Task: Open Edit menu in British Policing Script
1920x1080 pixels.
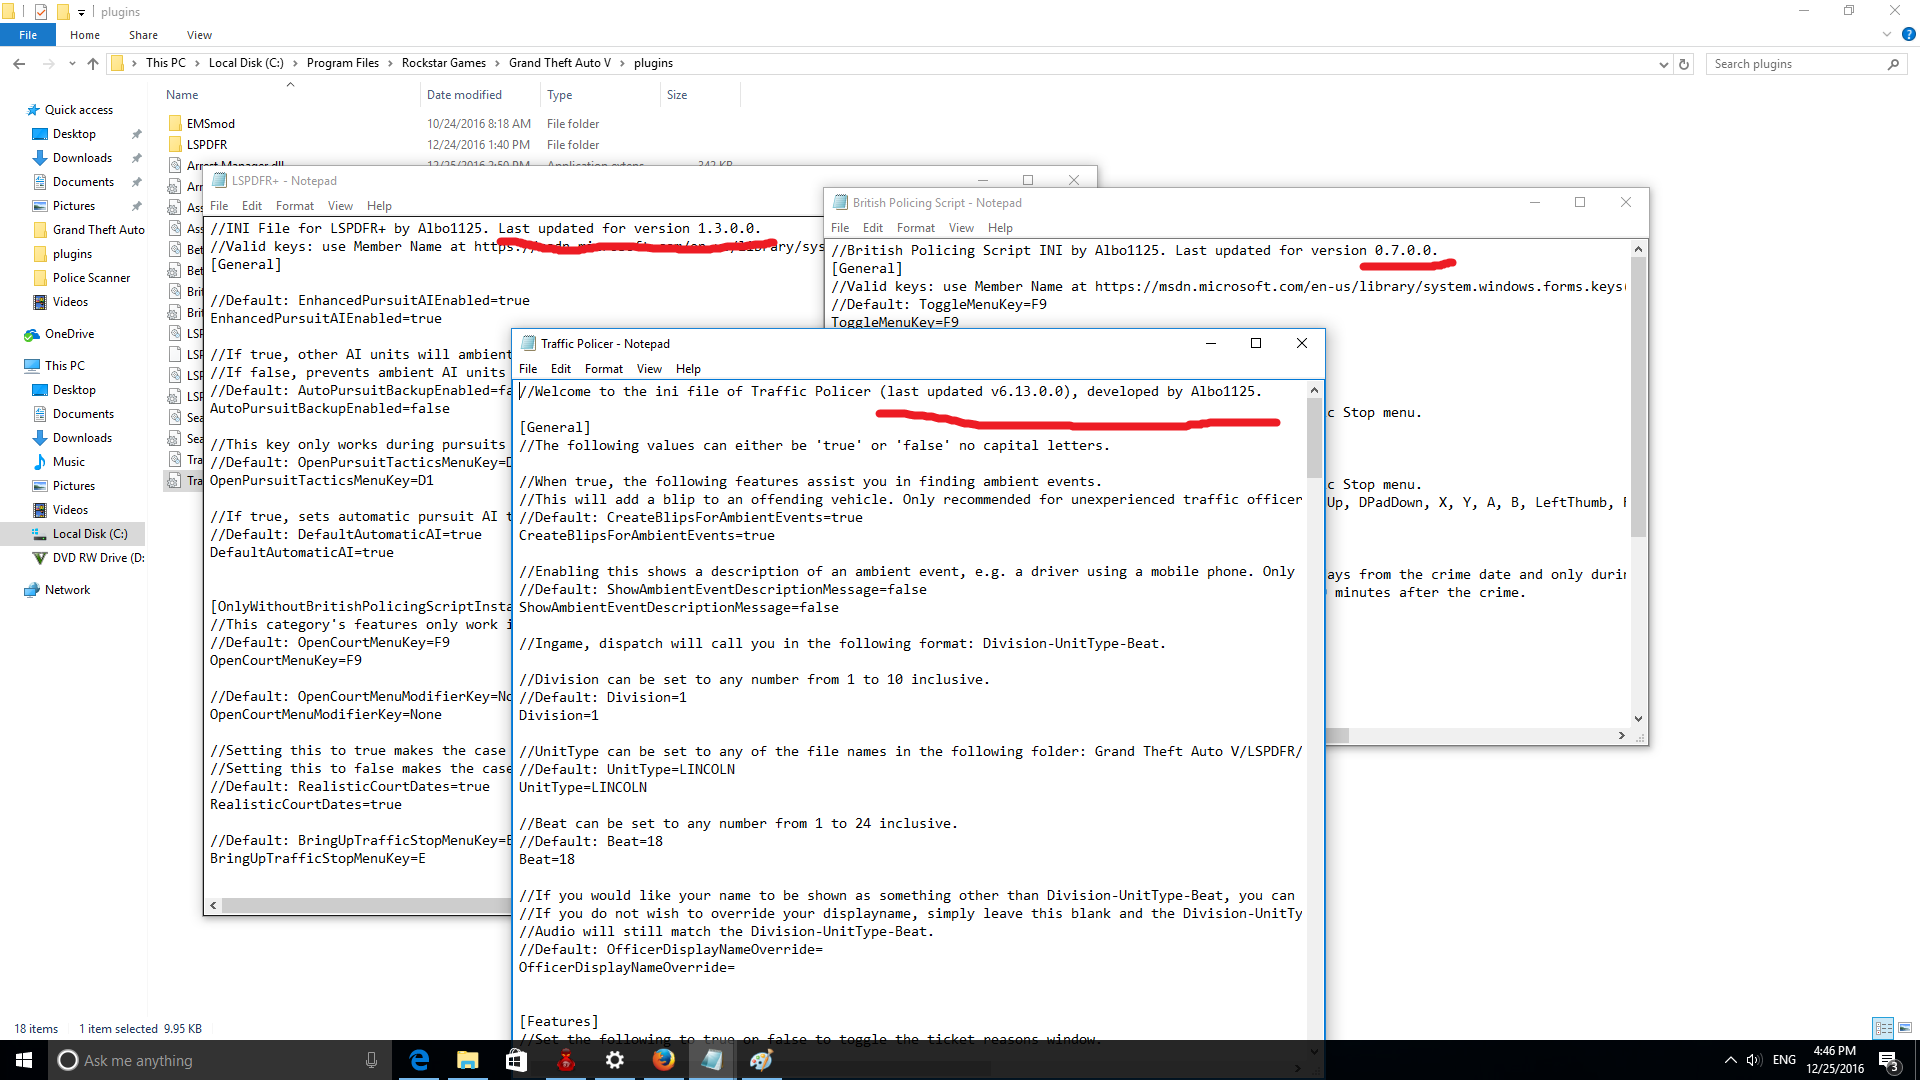Action: point(872,228)
